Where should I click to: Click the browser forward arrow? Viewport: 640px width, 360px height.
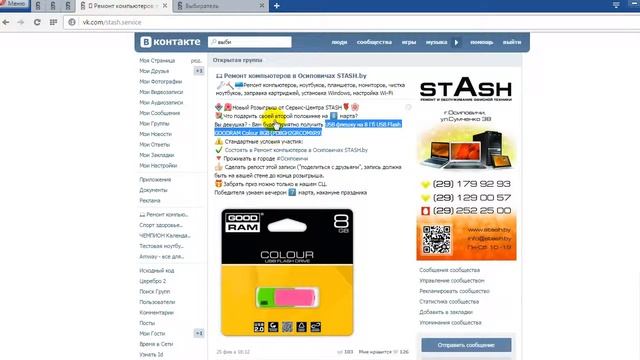point(21,22)
